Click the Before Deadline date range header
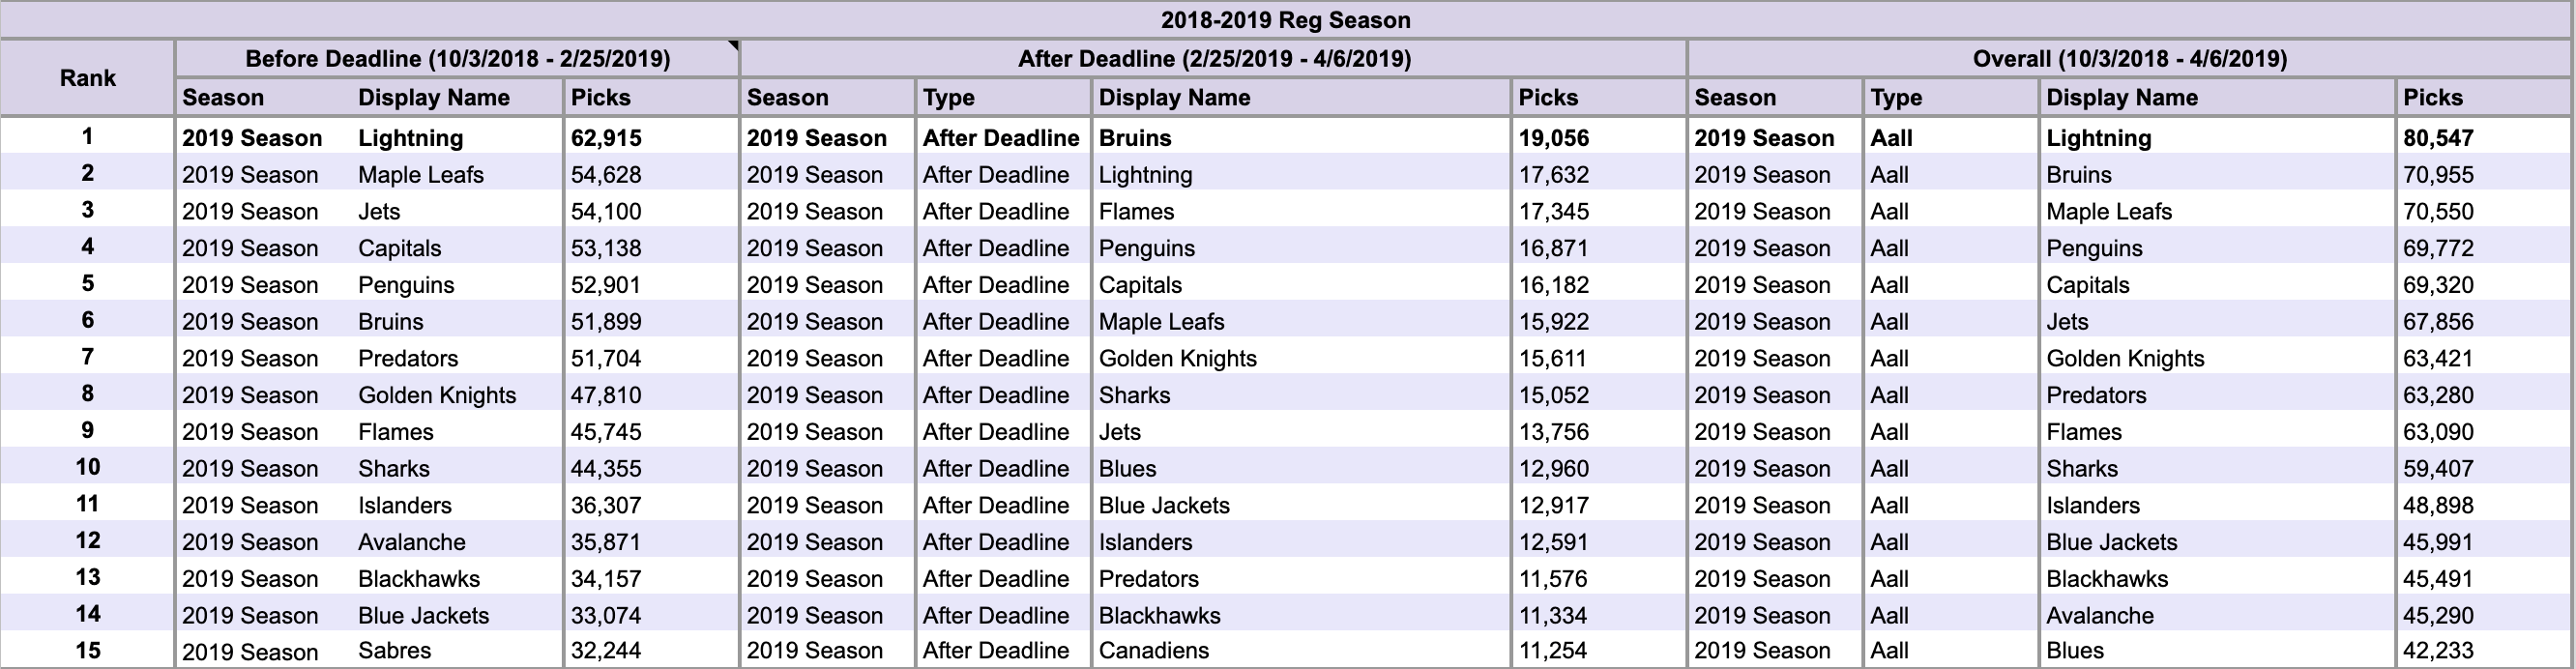The width and height of the screenshot is (2576, 669). point(458,59)
